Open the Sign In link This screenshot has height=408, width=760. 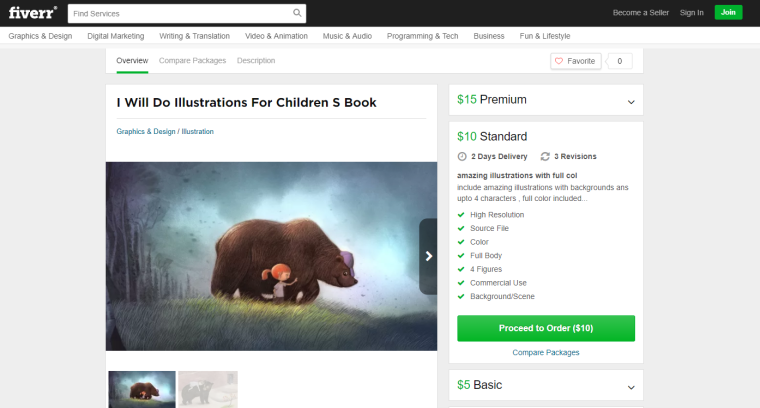point(692,13)
